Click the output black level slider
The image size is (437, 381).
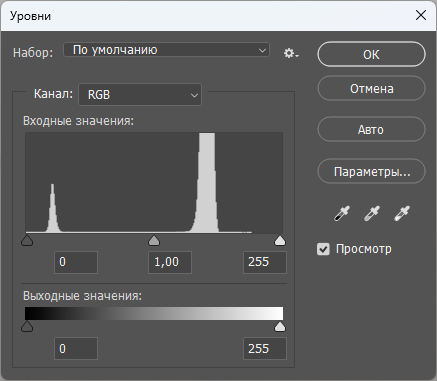pos(27,327)
